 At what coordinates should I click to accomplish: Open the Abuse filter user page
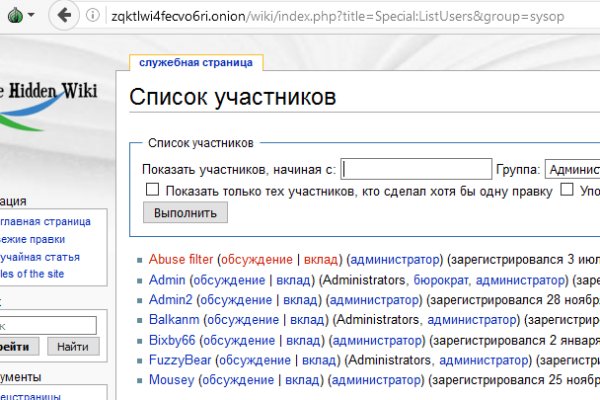pos(181,259)
